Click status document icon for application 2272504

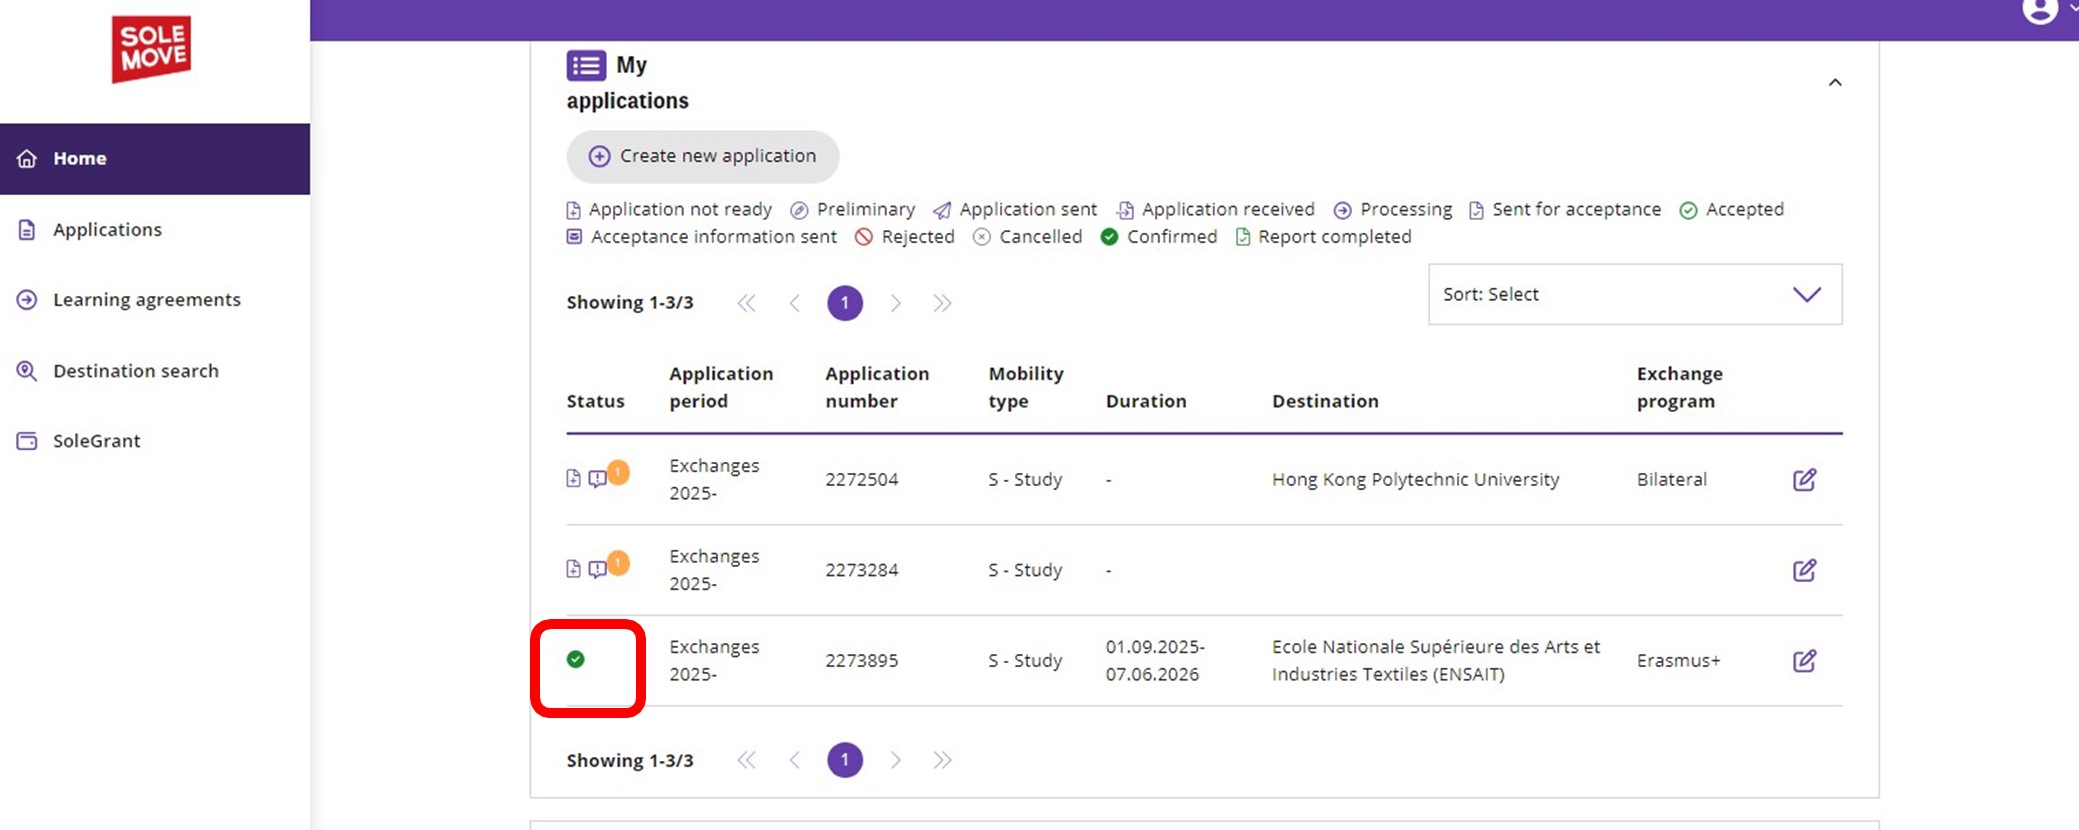(x=573, y=478)
